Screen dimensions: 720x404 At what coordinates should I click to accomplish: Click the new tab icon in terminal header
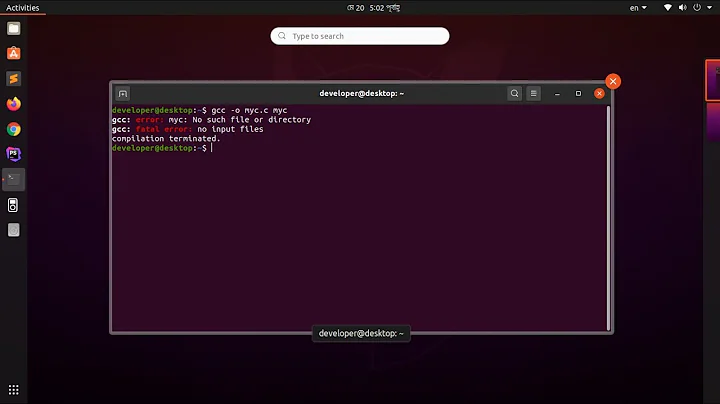coord(123,94)
